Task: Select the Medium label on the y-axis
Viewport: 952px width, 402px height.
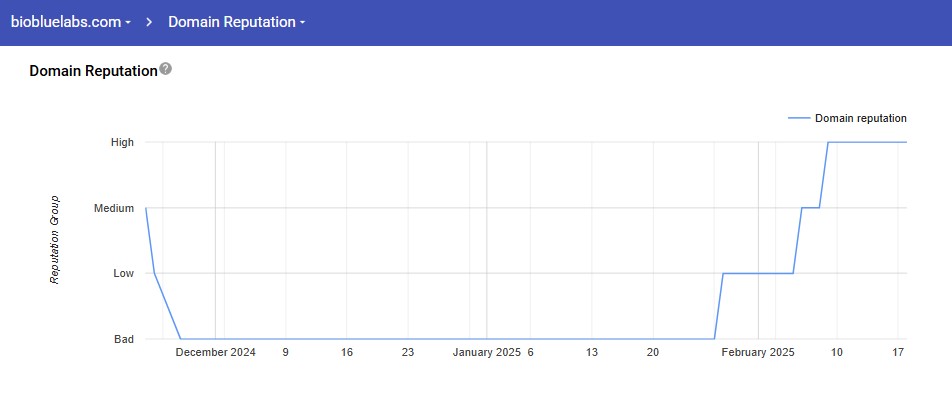Action: pyautogui.click(x=114, y=208)
